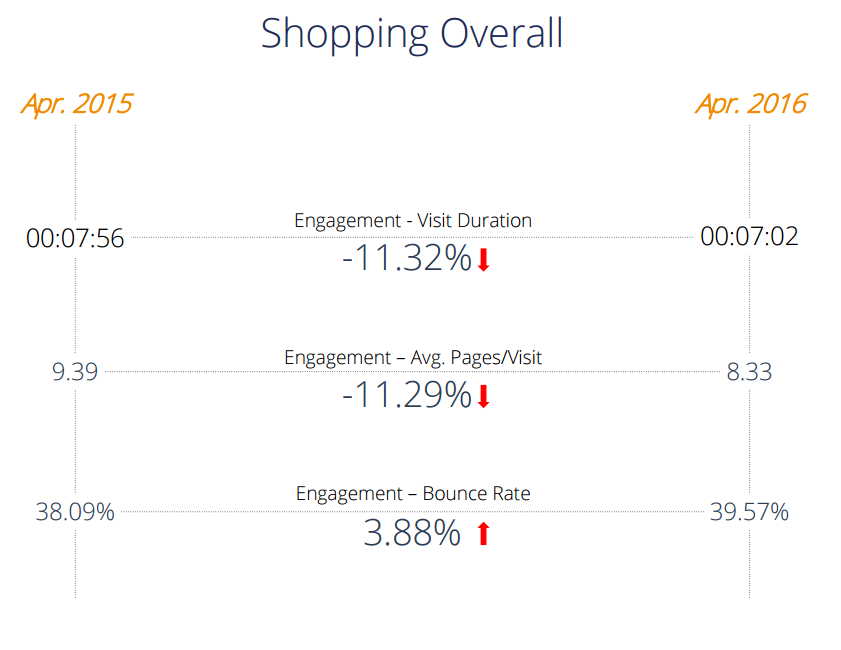
Task: Select the 00:07:02 visit duration value
Action: [749, 238]
